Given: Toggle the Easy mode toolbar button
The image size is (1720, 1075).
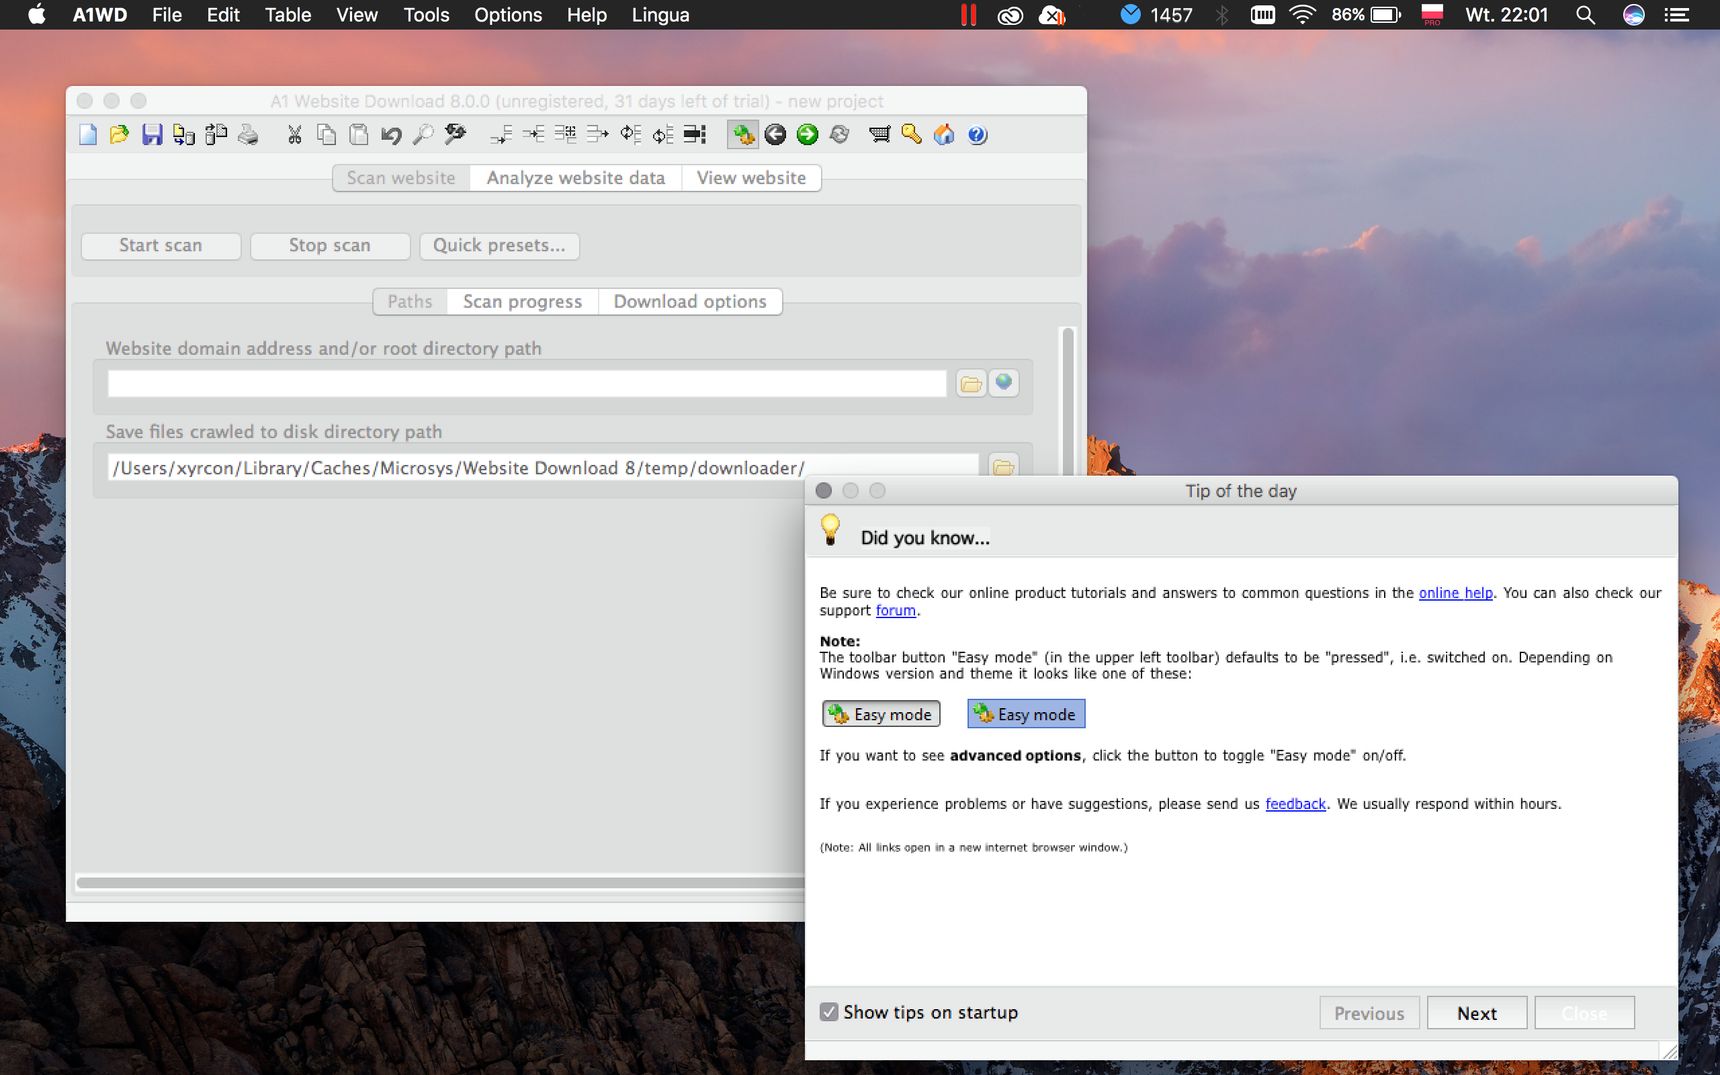Looking at the screenshot, I should point(743,135).
